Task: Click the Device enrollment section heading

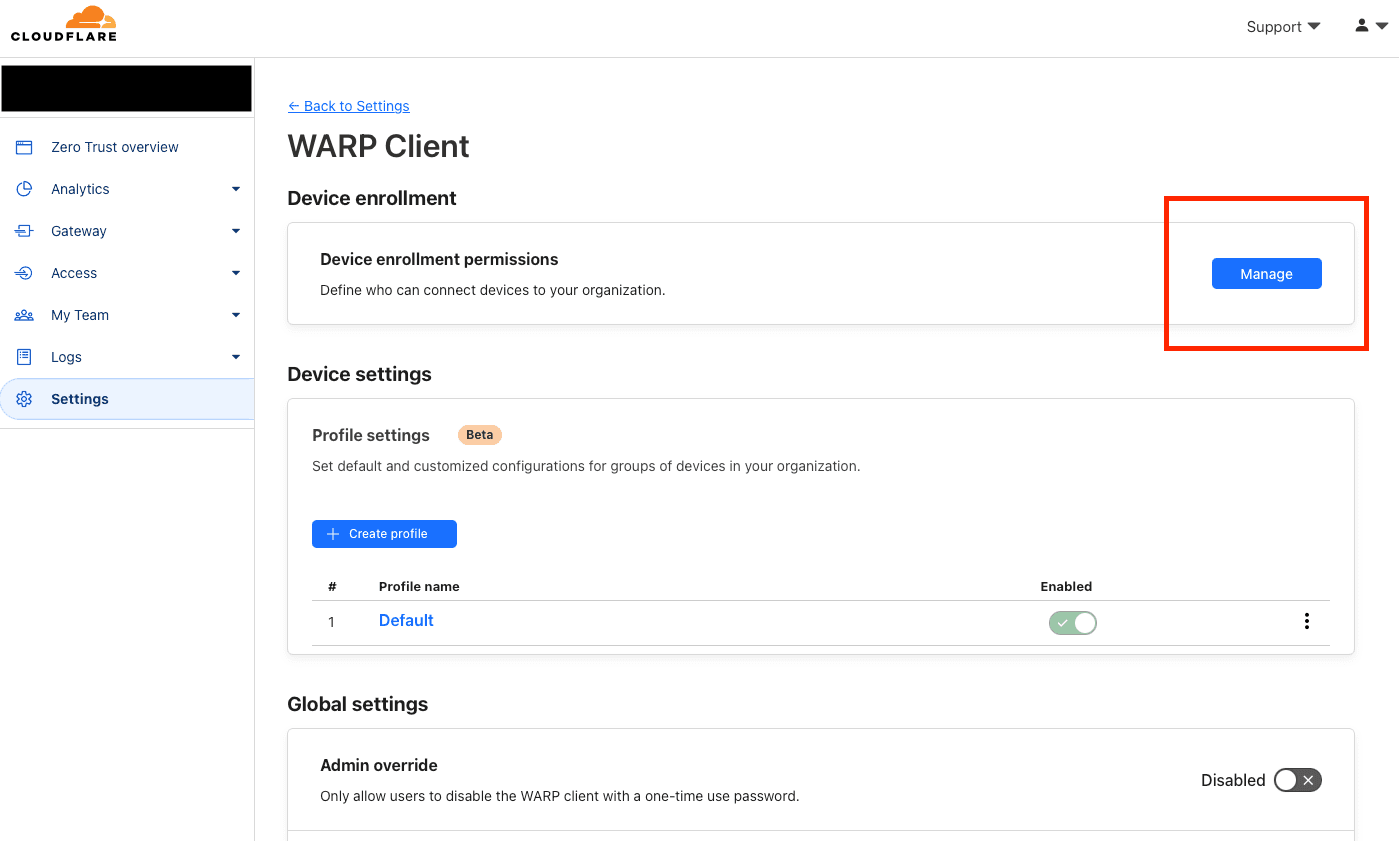Action: click(x=372, y=198)
